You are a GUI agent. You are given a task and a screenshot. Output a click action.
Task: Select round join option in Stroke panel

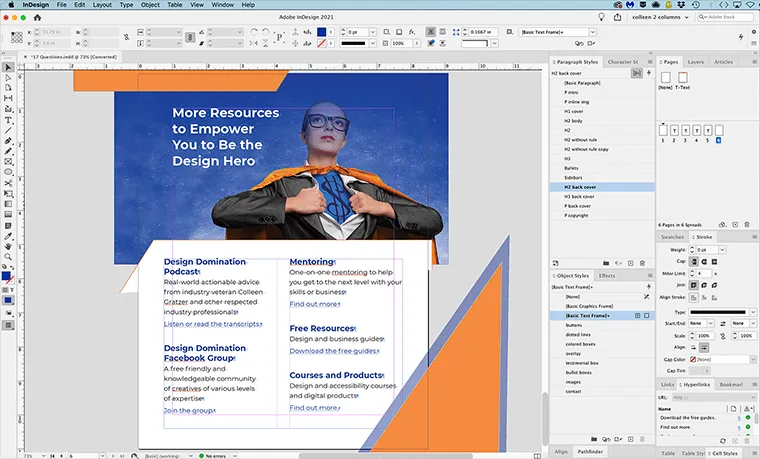click(x=704, y=285)
